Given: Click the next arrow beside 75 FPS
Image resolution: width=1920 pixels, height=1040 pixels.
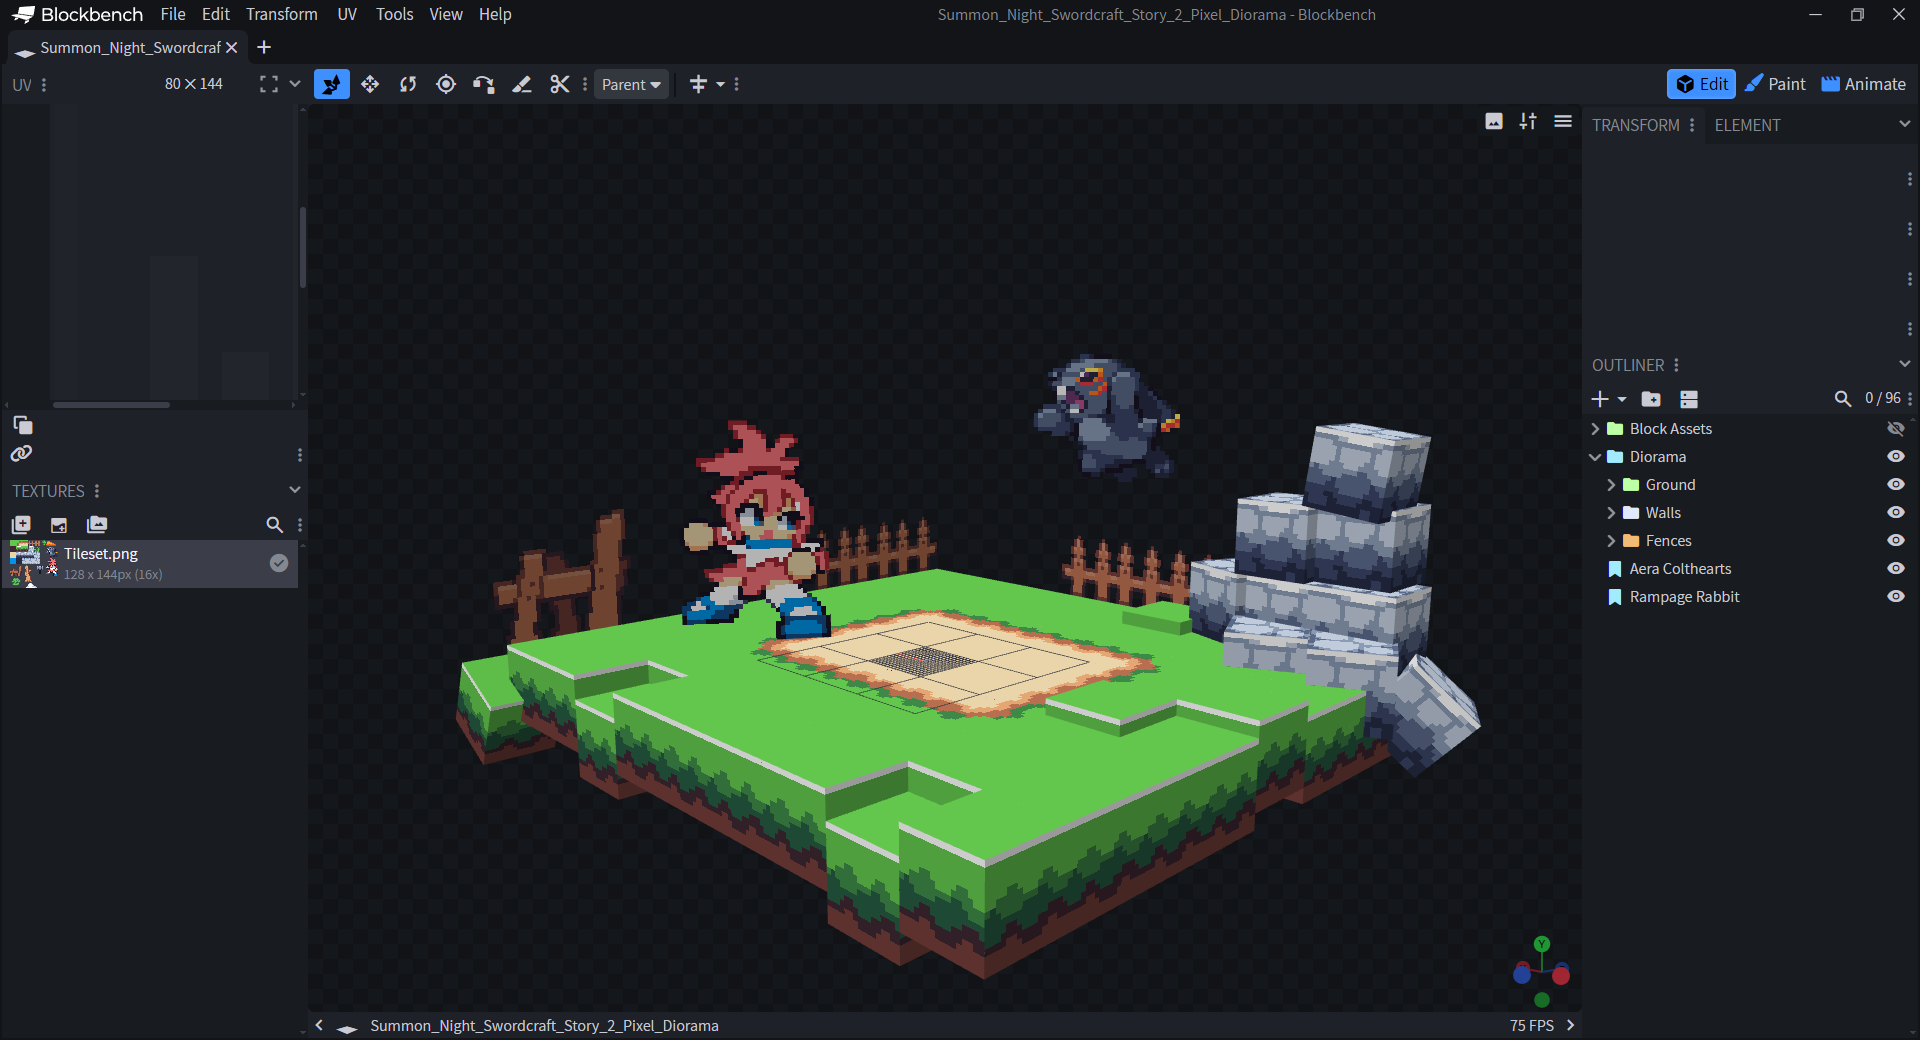Looking at the screenshot, I should [1570, 1025].
